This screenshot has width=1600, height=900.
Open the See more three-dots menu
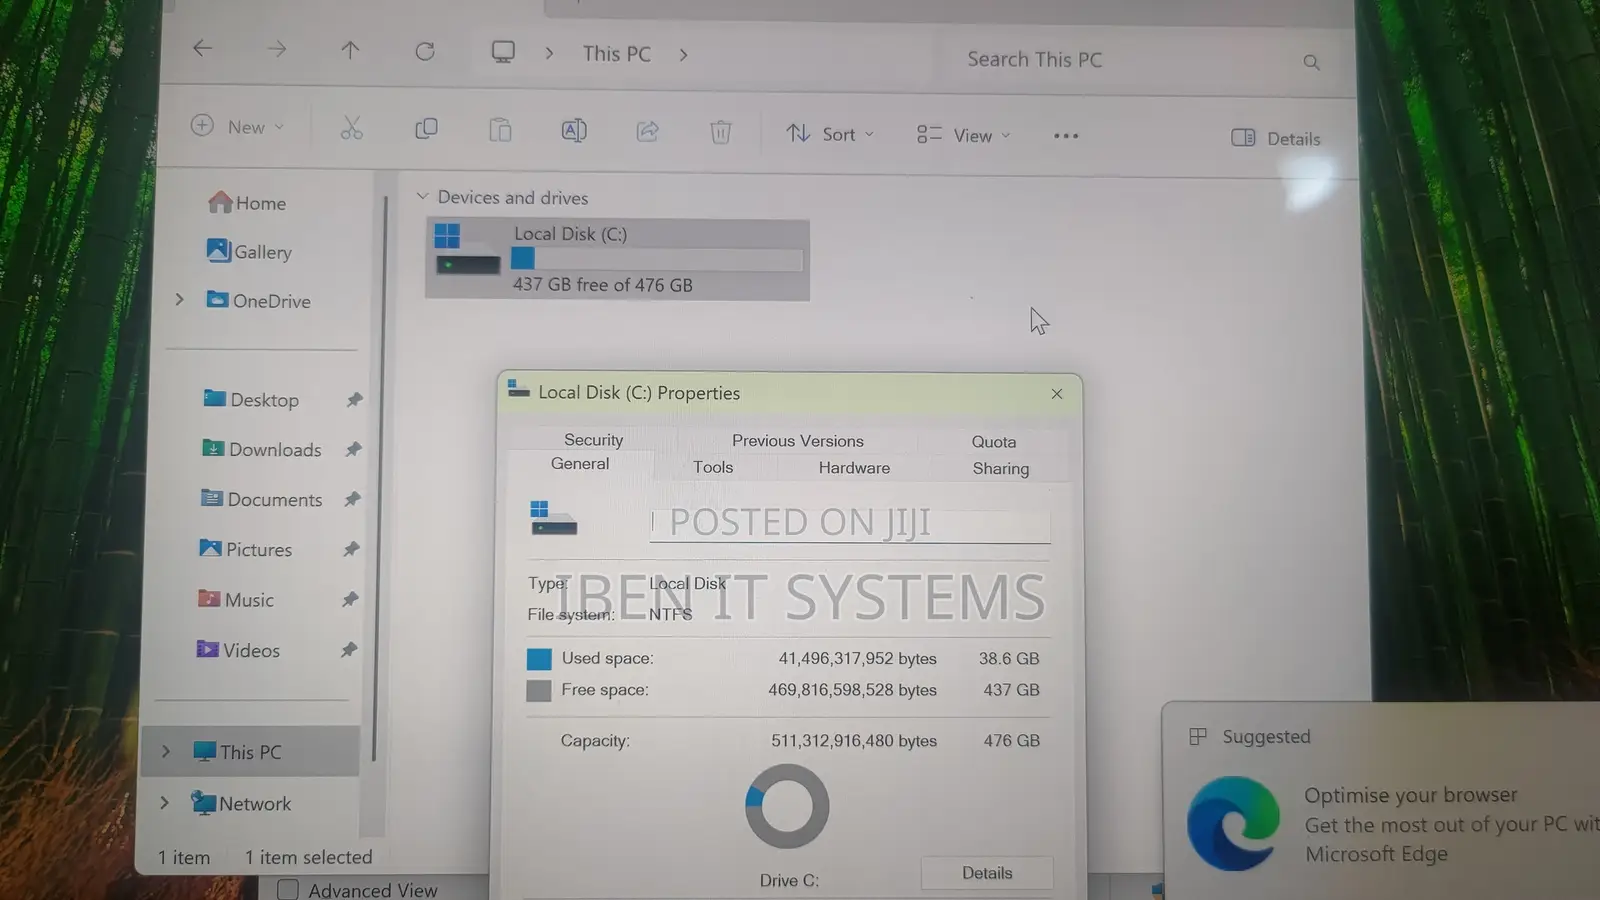click(1066, 136)
